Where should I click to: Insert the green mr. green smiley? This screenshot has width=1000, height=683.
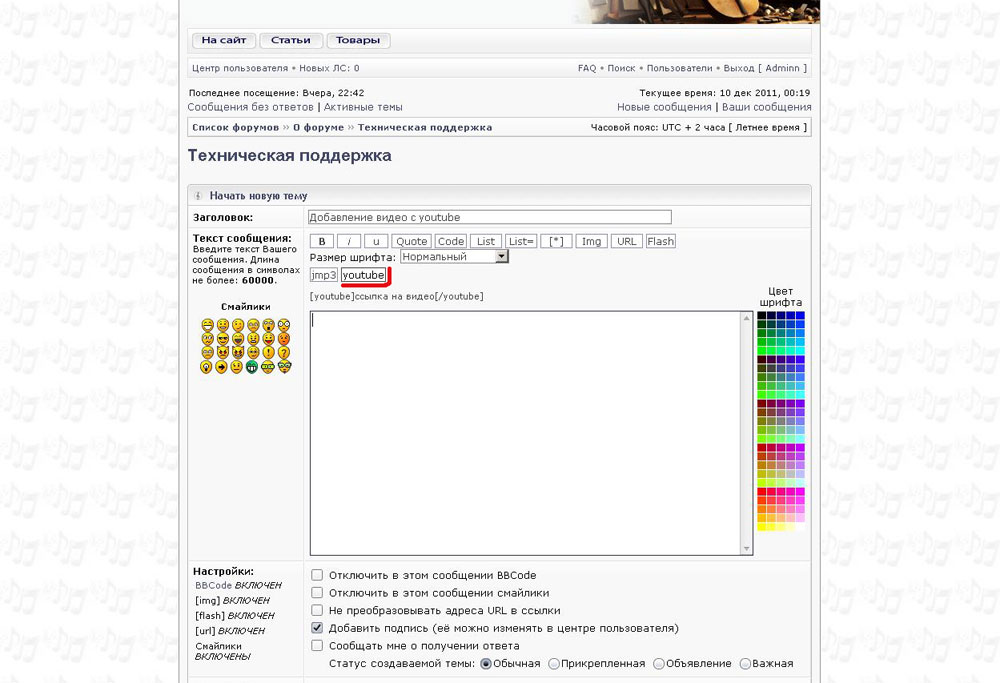[252, 367]
